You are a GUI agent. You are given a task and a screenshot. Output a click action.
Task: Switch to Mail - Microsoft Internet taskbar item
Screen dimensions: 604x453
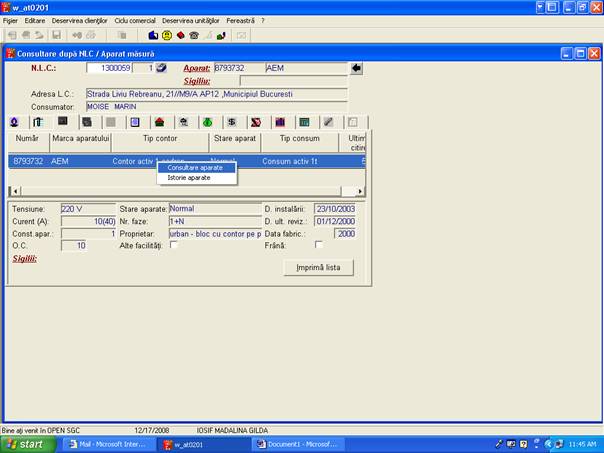click(107, 445)
